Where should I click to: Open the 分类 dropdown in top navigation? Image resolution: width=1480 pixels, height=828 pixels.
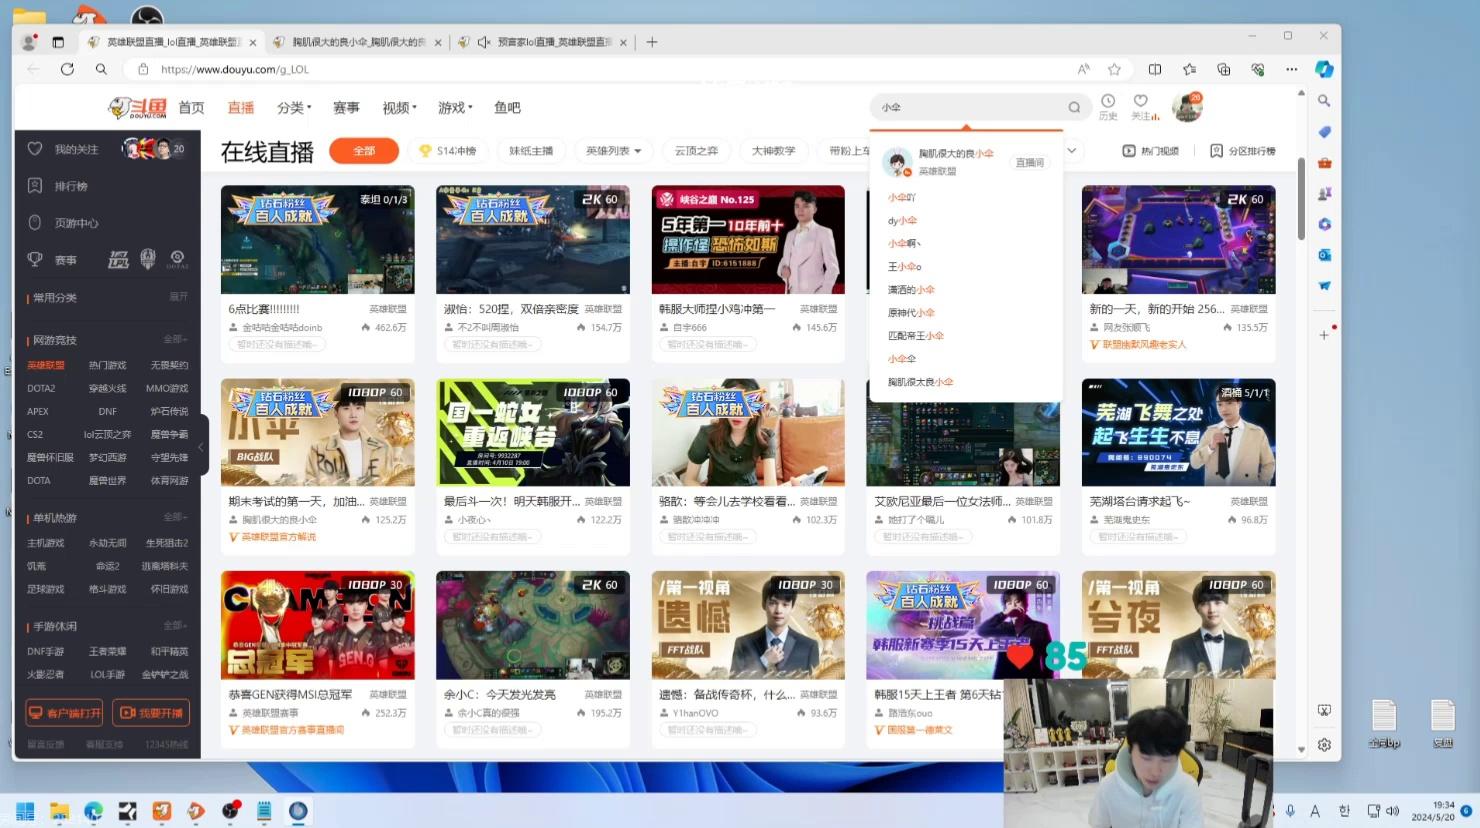(x=294, y=108)
